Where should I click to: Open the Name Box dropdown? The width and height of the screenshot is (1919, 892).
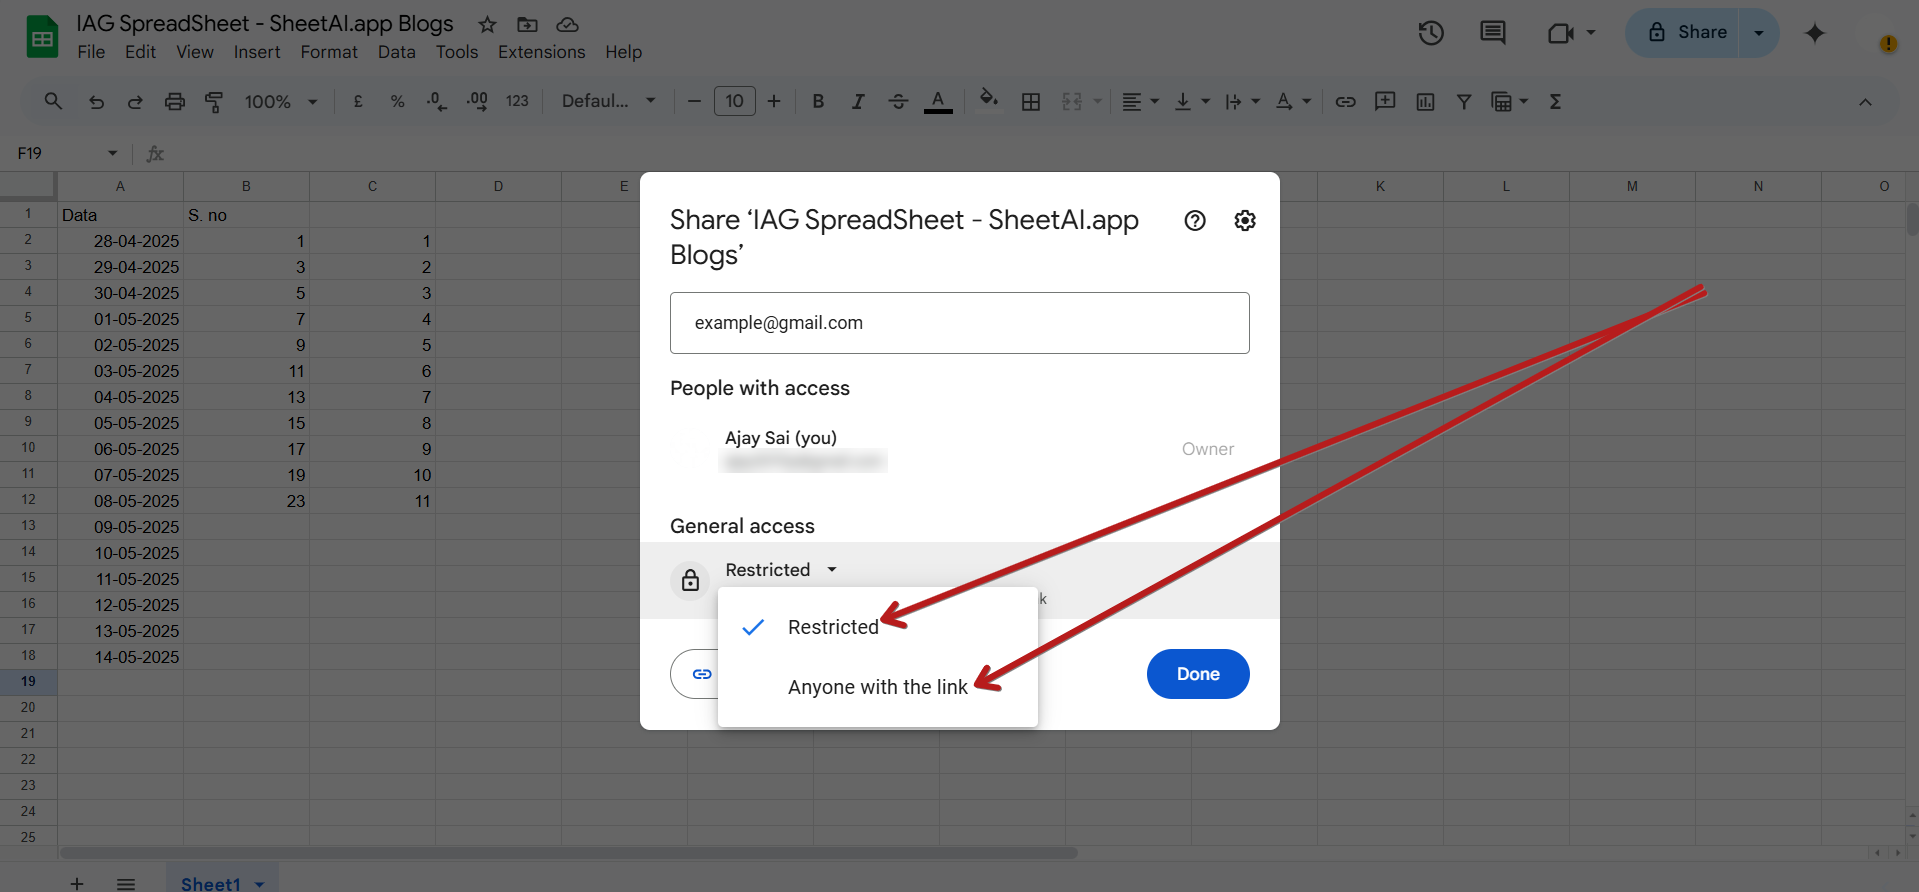pos(112,153)
